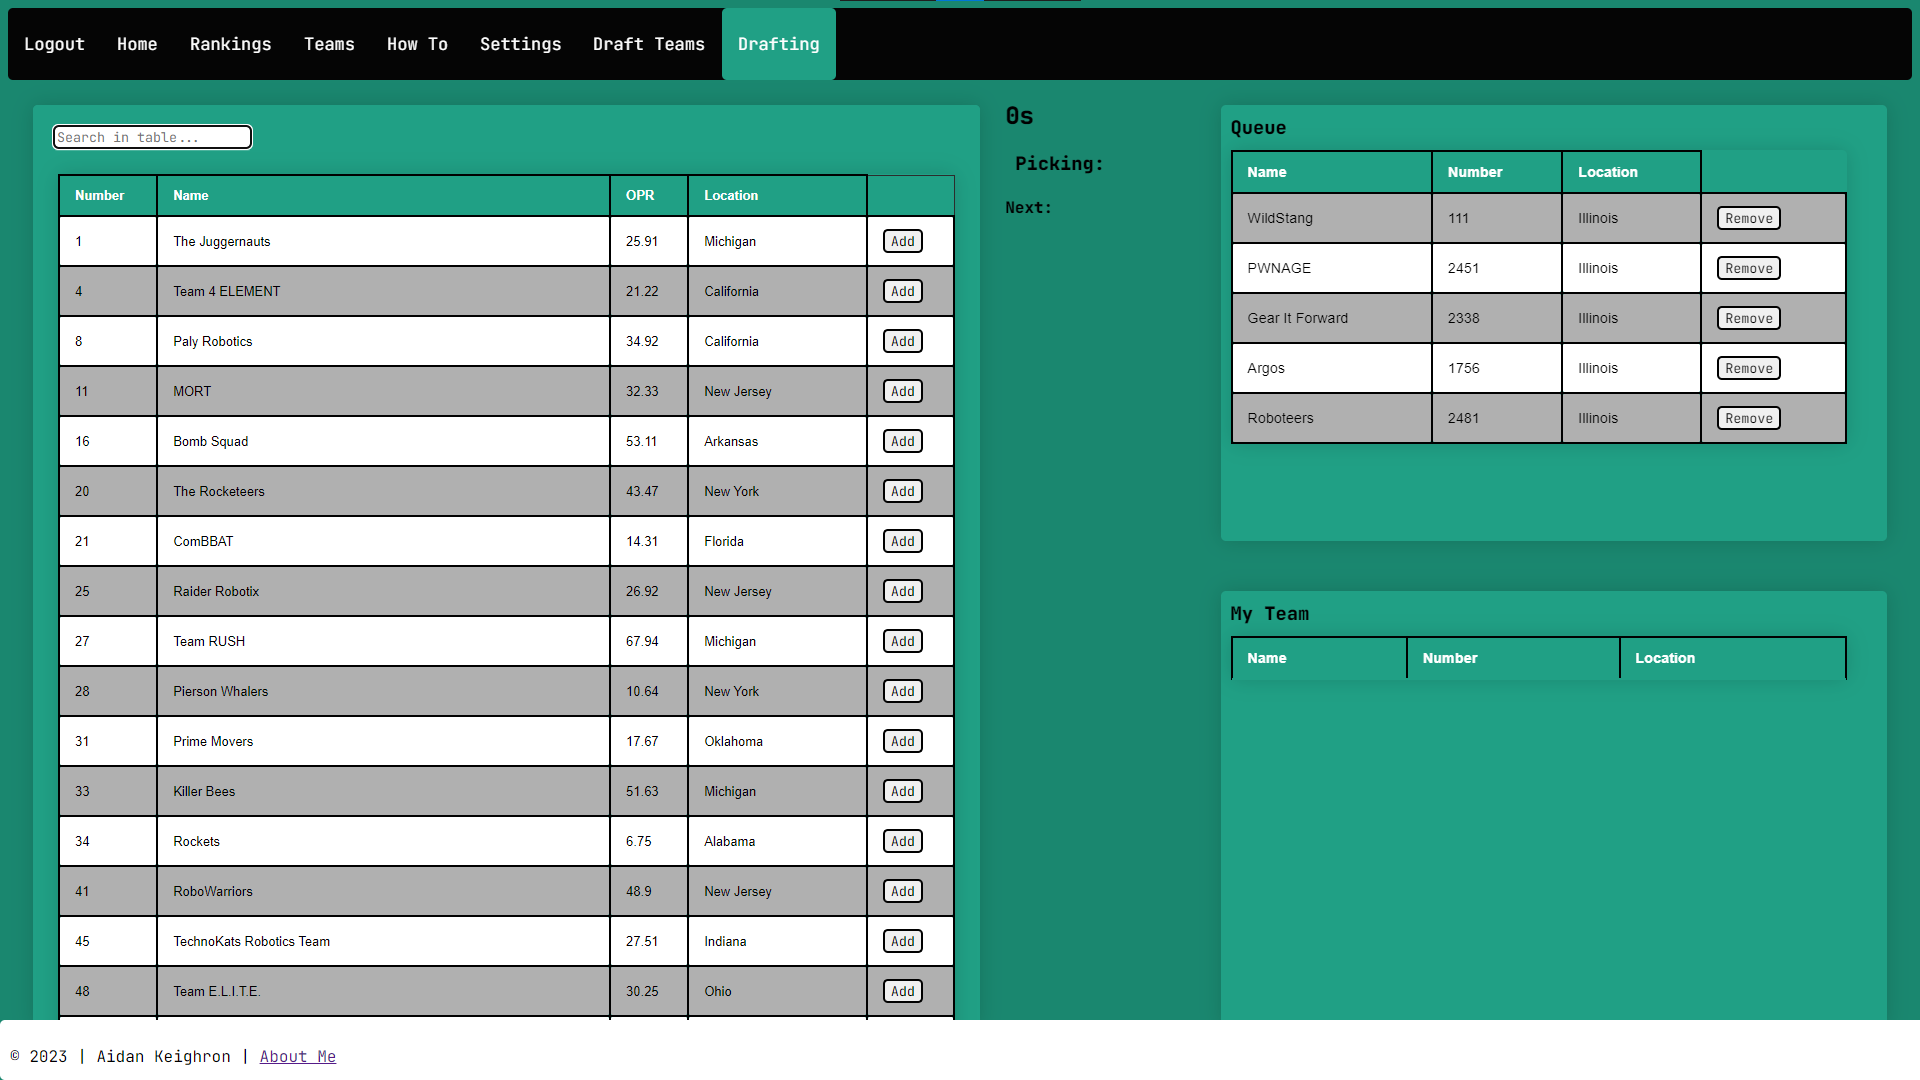Click the My Team Number header
1920x1080 pixels.
click(1513, 658)
